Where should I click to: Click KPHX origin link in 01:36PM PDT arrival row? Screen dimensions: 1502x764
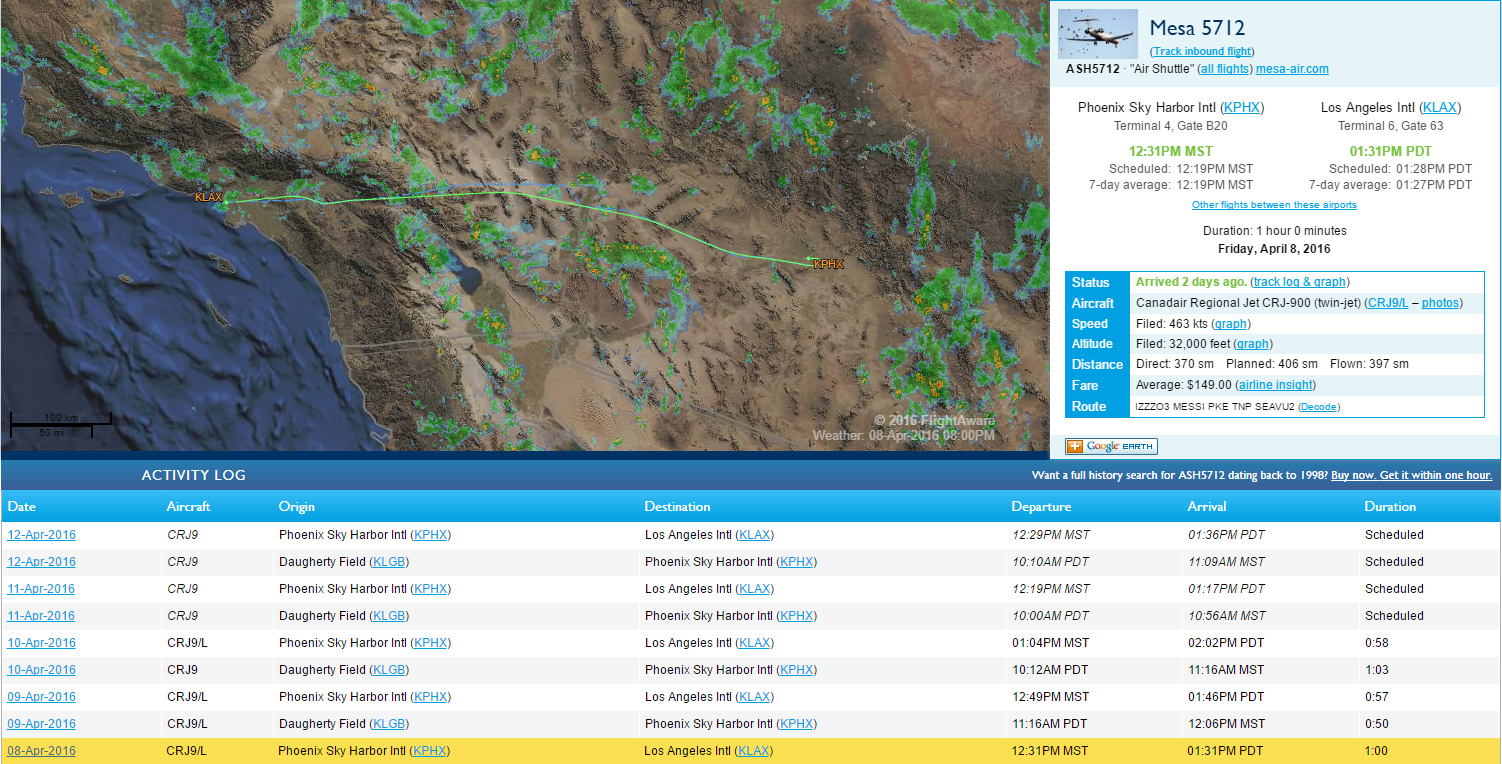[x=430, y=535]
